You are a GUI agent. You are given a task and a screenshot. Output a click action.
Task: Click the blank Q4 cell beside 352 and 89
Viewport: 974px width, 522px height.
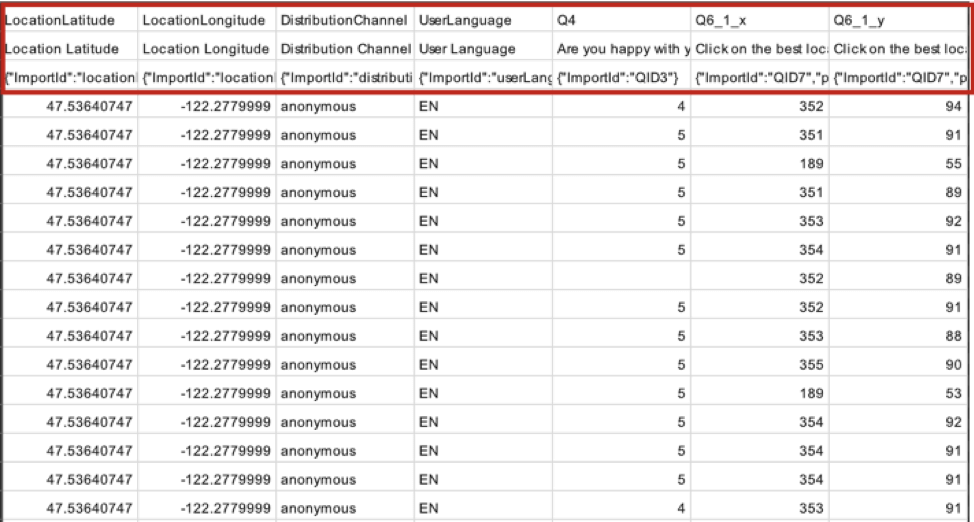621,278
